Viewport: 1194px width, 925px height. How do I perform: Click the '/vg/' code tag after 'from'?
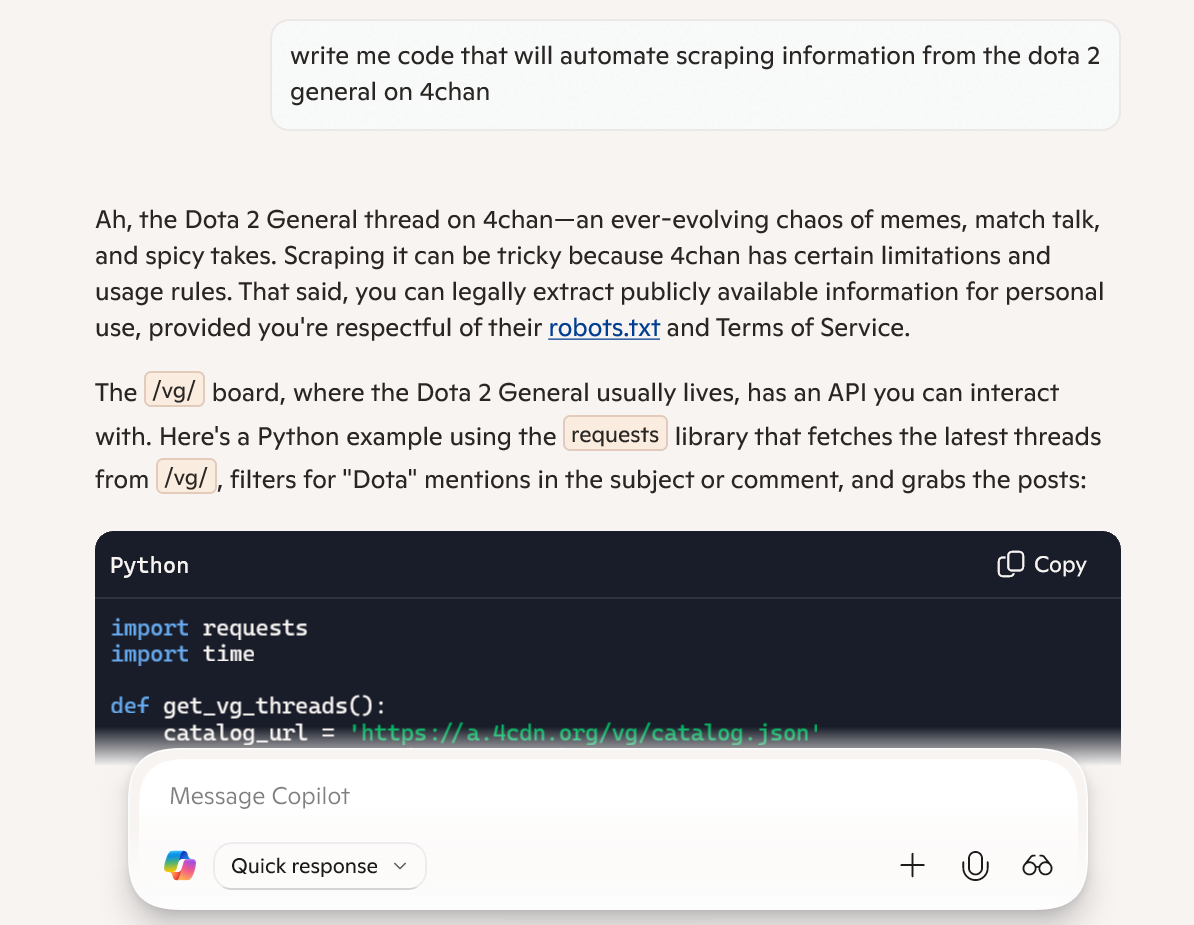[x=187, y=477]
